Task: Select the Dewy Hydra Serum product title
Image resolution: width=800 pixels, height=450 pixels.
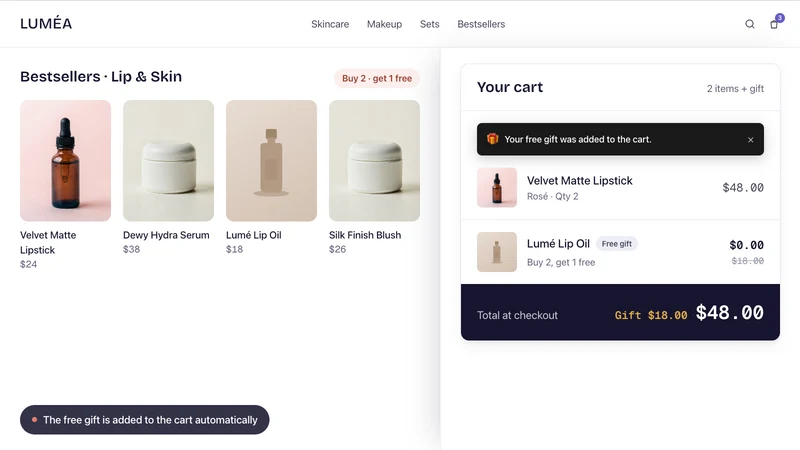Action: coord(166,235)
